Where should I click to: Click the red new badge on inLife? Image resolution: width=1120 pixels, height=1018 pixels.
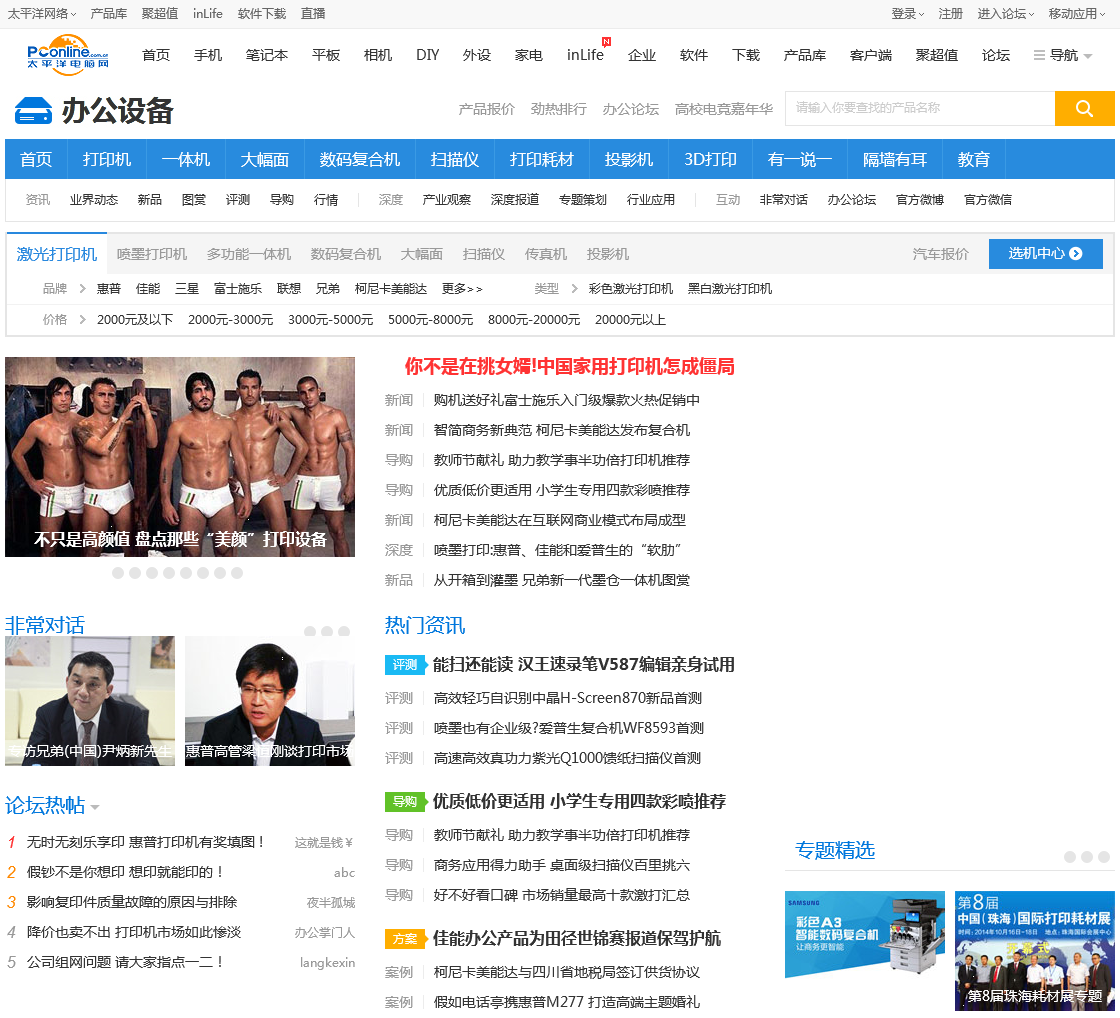(606, 41)
